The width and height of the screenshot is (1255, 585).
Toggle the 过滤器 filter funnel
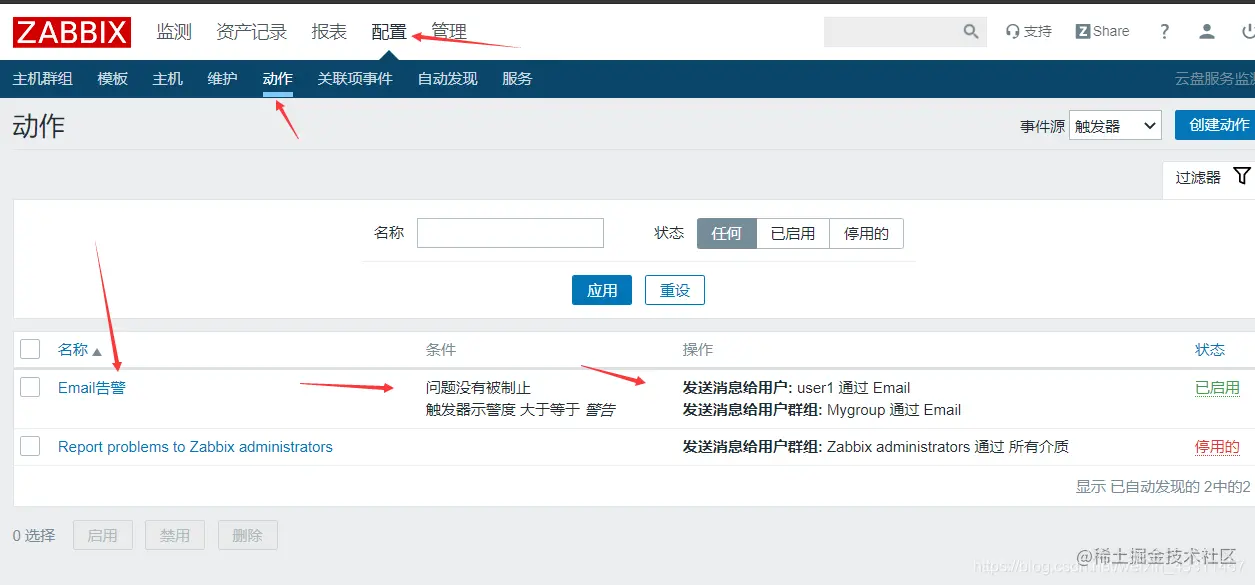(x=1242, y=176)
